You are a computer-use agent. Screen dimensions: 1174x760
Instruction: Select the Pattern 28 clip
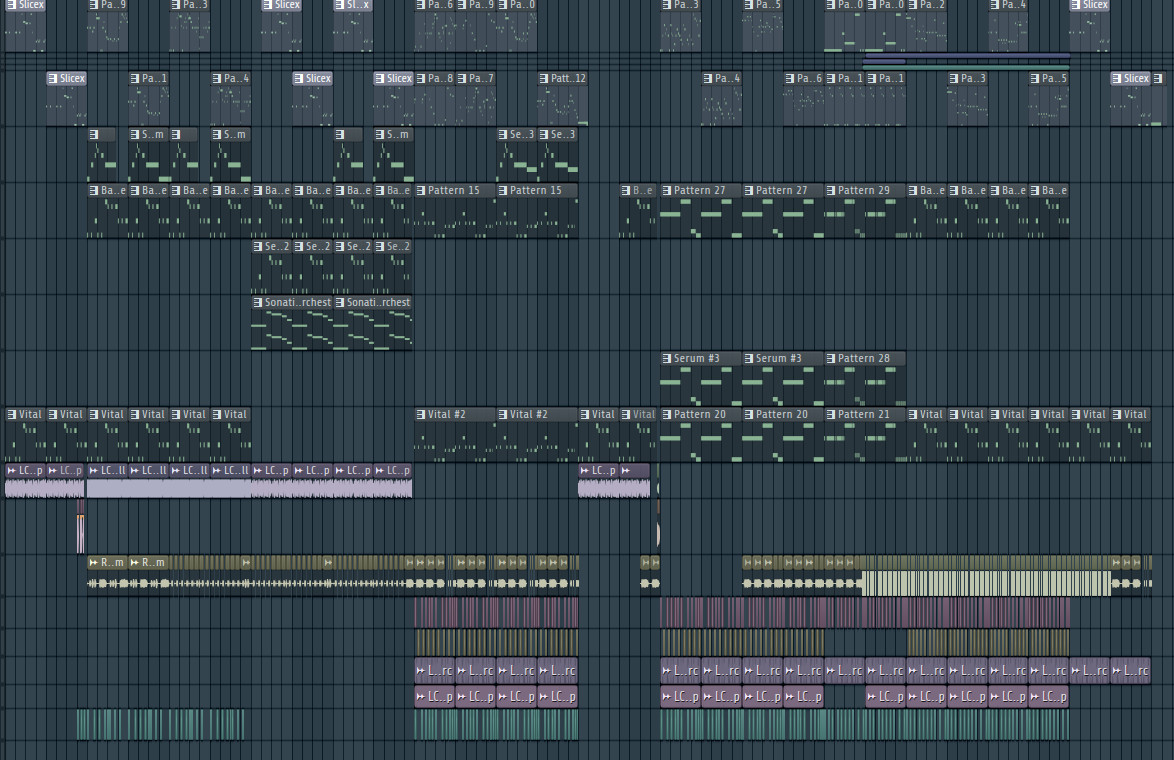click(x=865, y=378)
